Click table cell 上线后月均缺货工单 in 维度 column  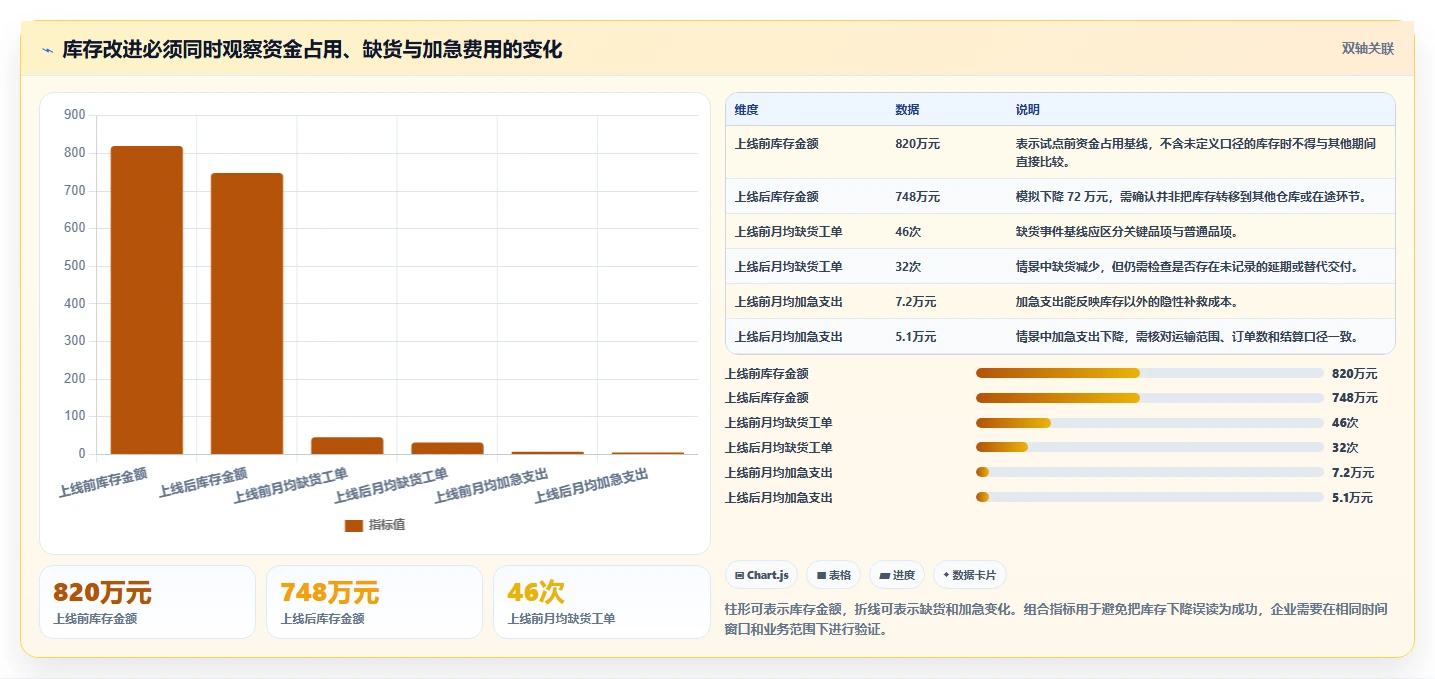(788, 267)
